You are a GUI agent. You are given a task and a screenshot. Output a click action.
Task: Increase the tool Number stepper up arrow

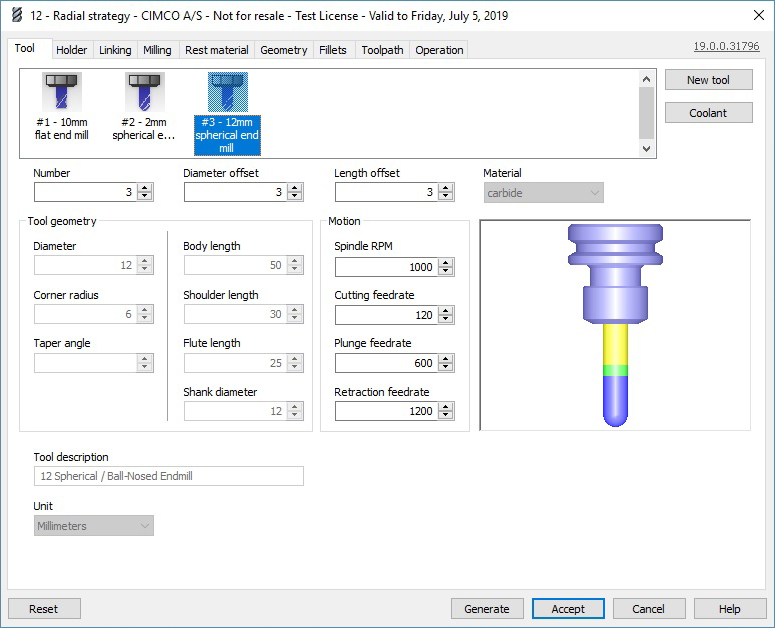point(145,188)
